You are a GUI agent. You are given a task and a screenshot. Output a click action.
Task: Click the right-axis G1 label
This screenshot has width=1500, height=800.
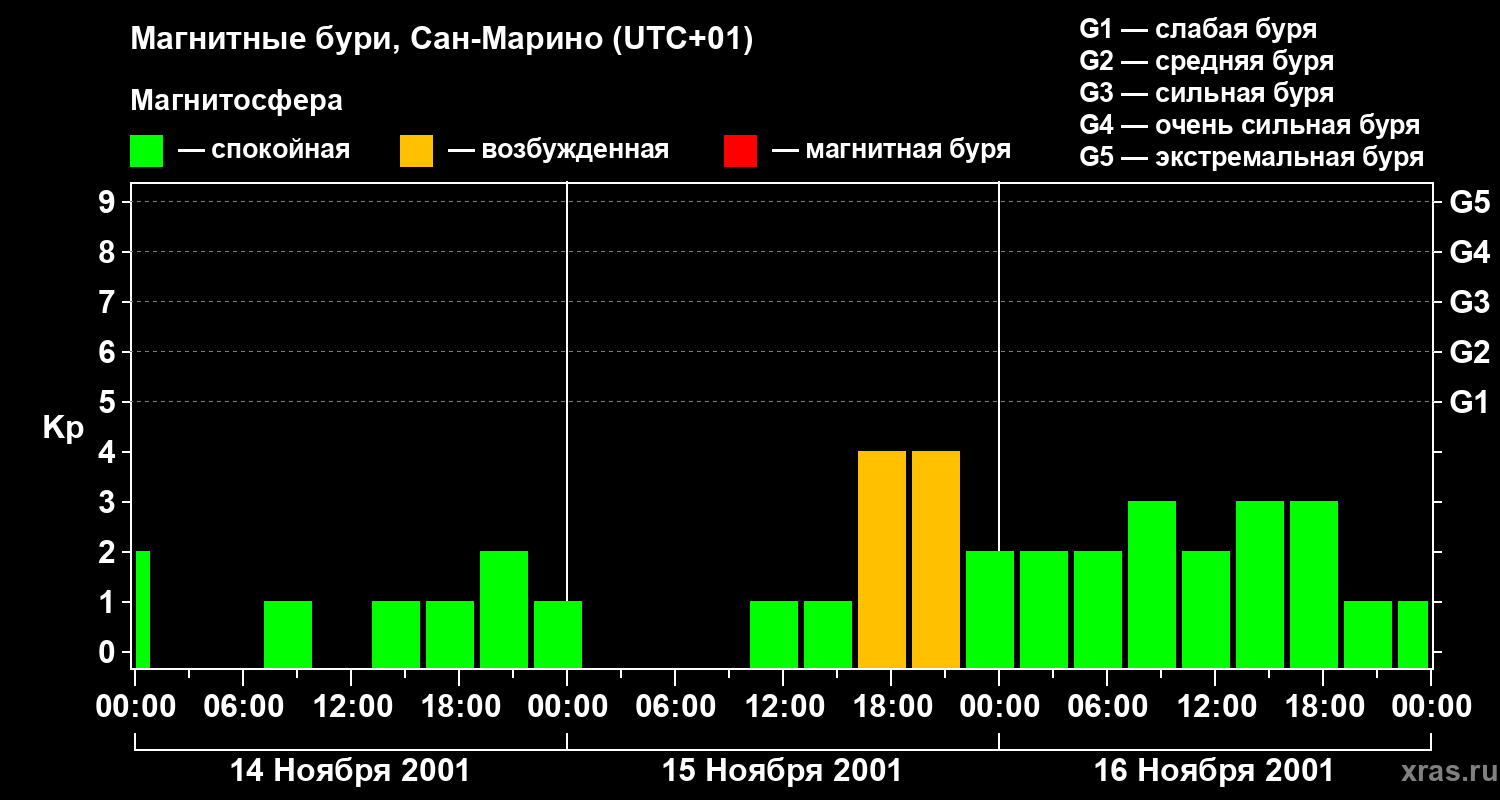[1469, 402]
